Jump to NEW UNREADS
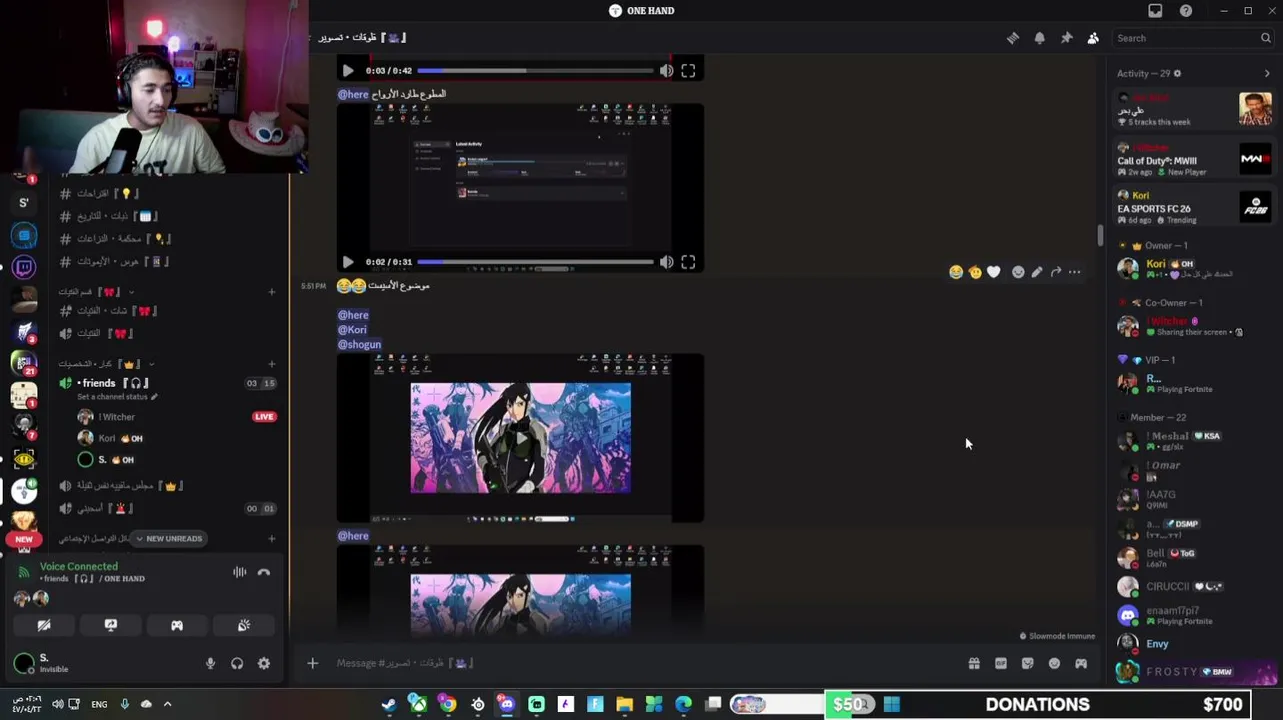This screenshot has height=720, width=1283. pyautogui.click(x=168, y=539)
